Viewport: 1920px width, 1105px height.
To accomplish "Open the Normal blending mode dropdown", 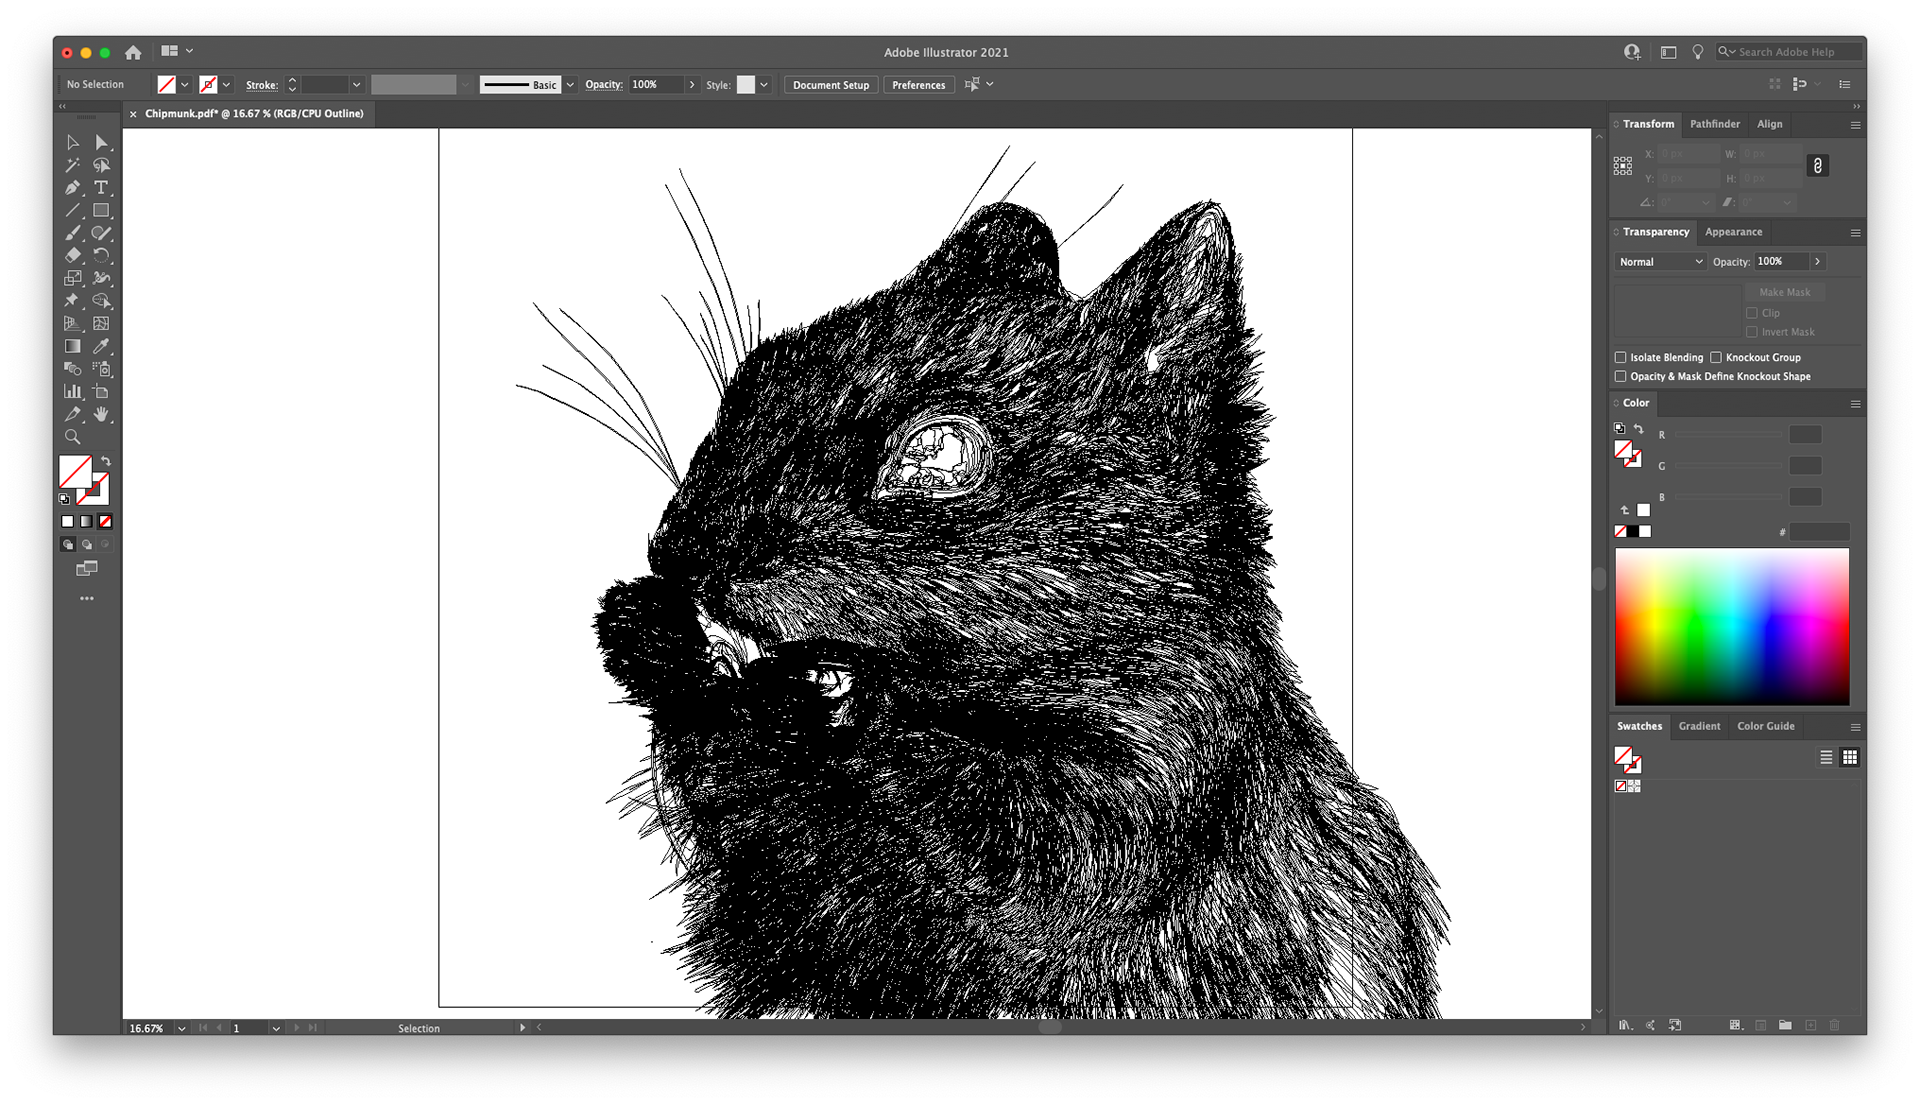I will pyautogui.click(x=1660, y=261).
